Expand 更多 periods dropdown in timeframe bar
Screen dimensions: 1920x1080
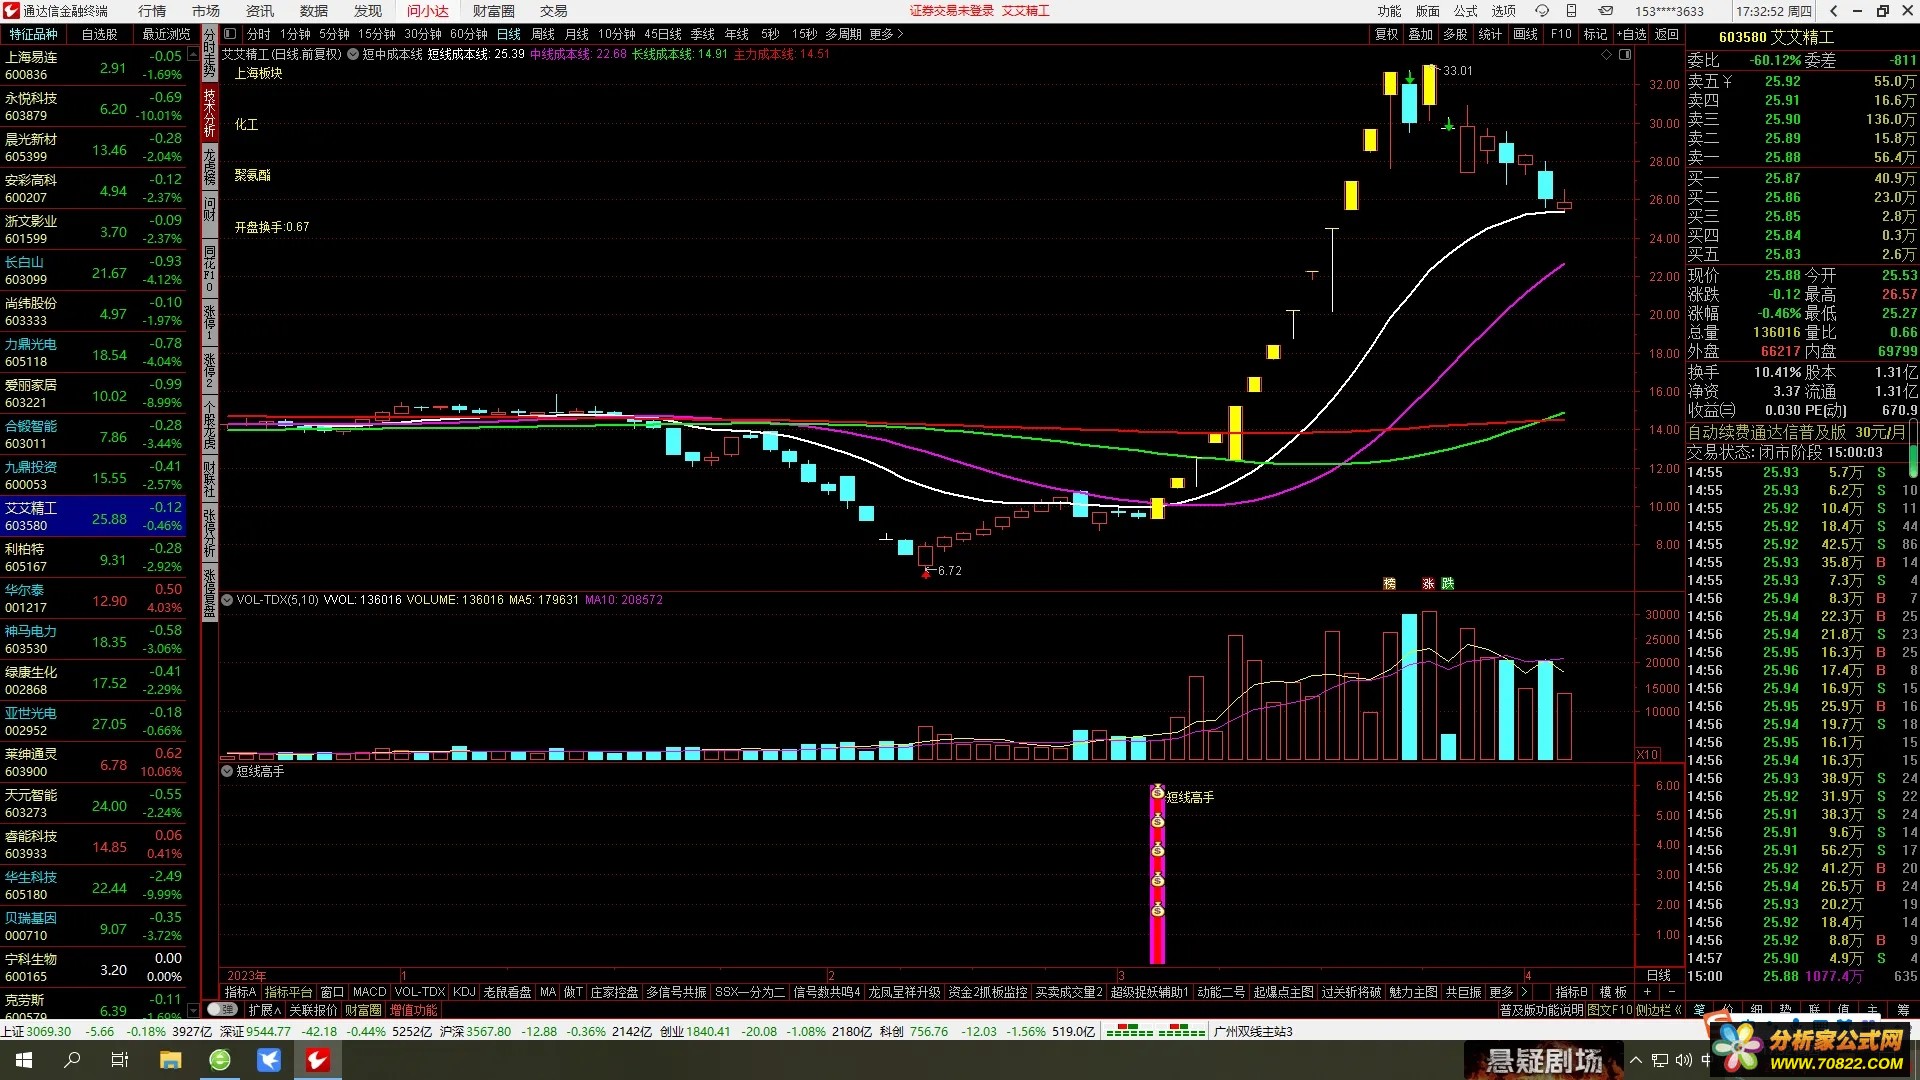[886, 34]
